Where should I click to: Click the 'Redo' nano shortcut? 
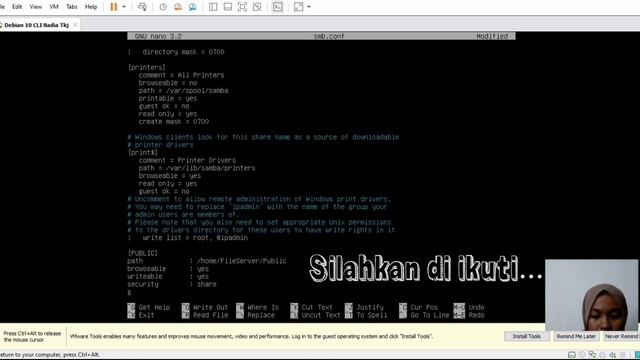pos(469,315)
